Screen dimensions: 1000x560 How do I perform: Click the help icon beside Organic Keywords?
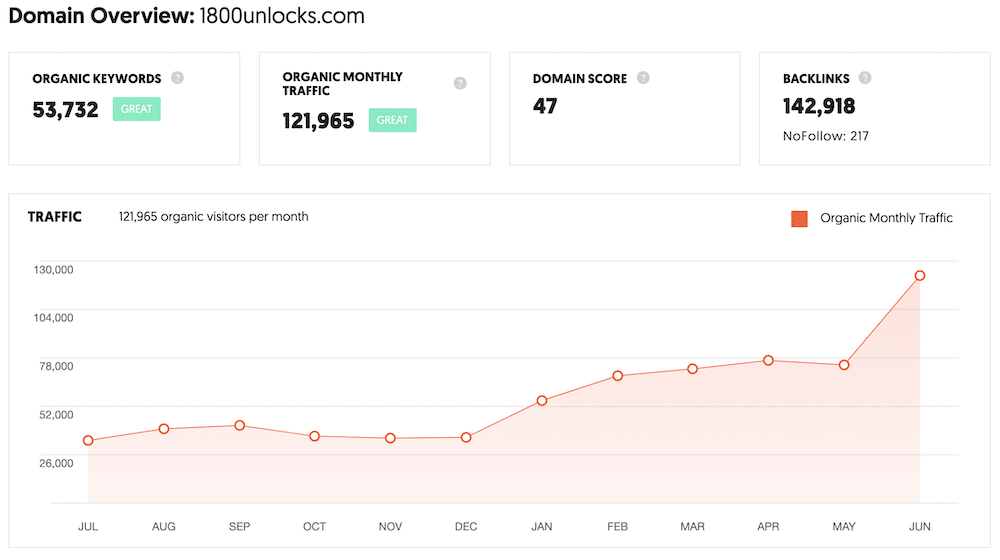click(178, 78)
